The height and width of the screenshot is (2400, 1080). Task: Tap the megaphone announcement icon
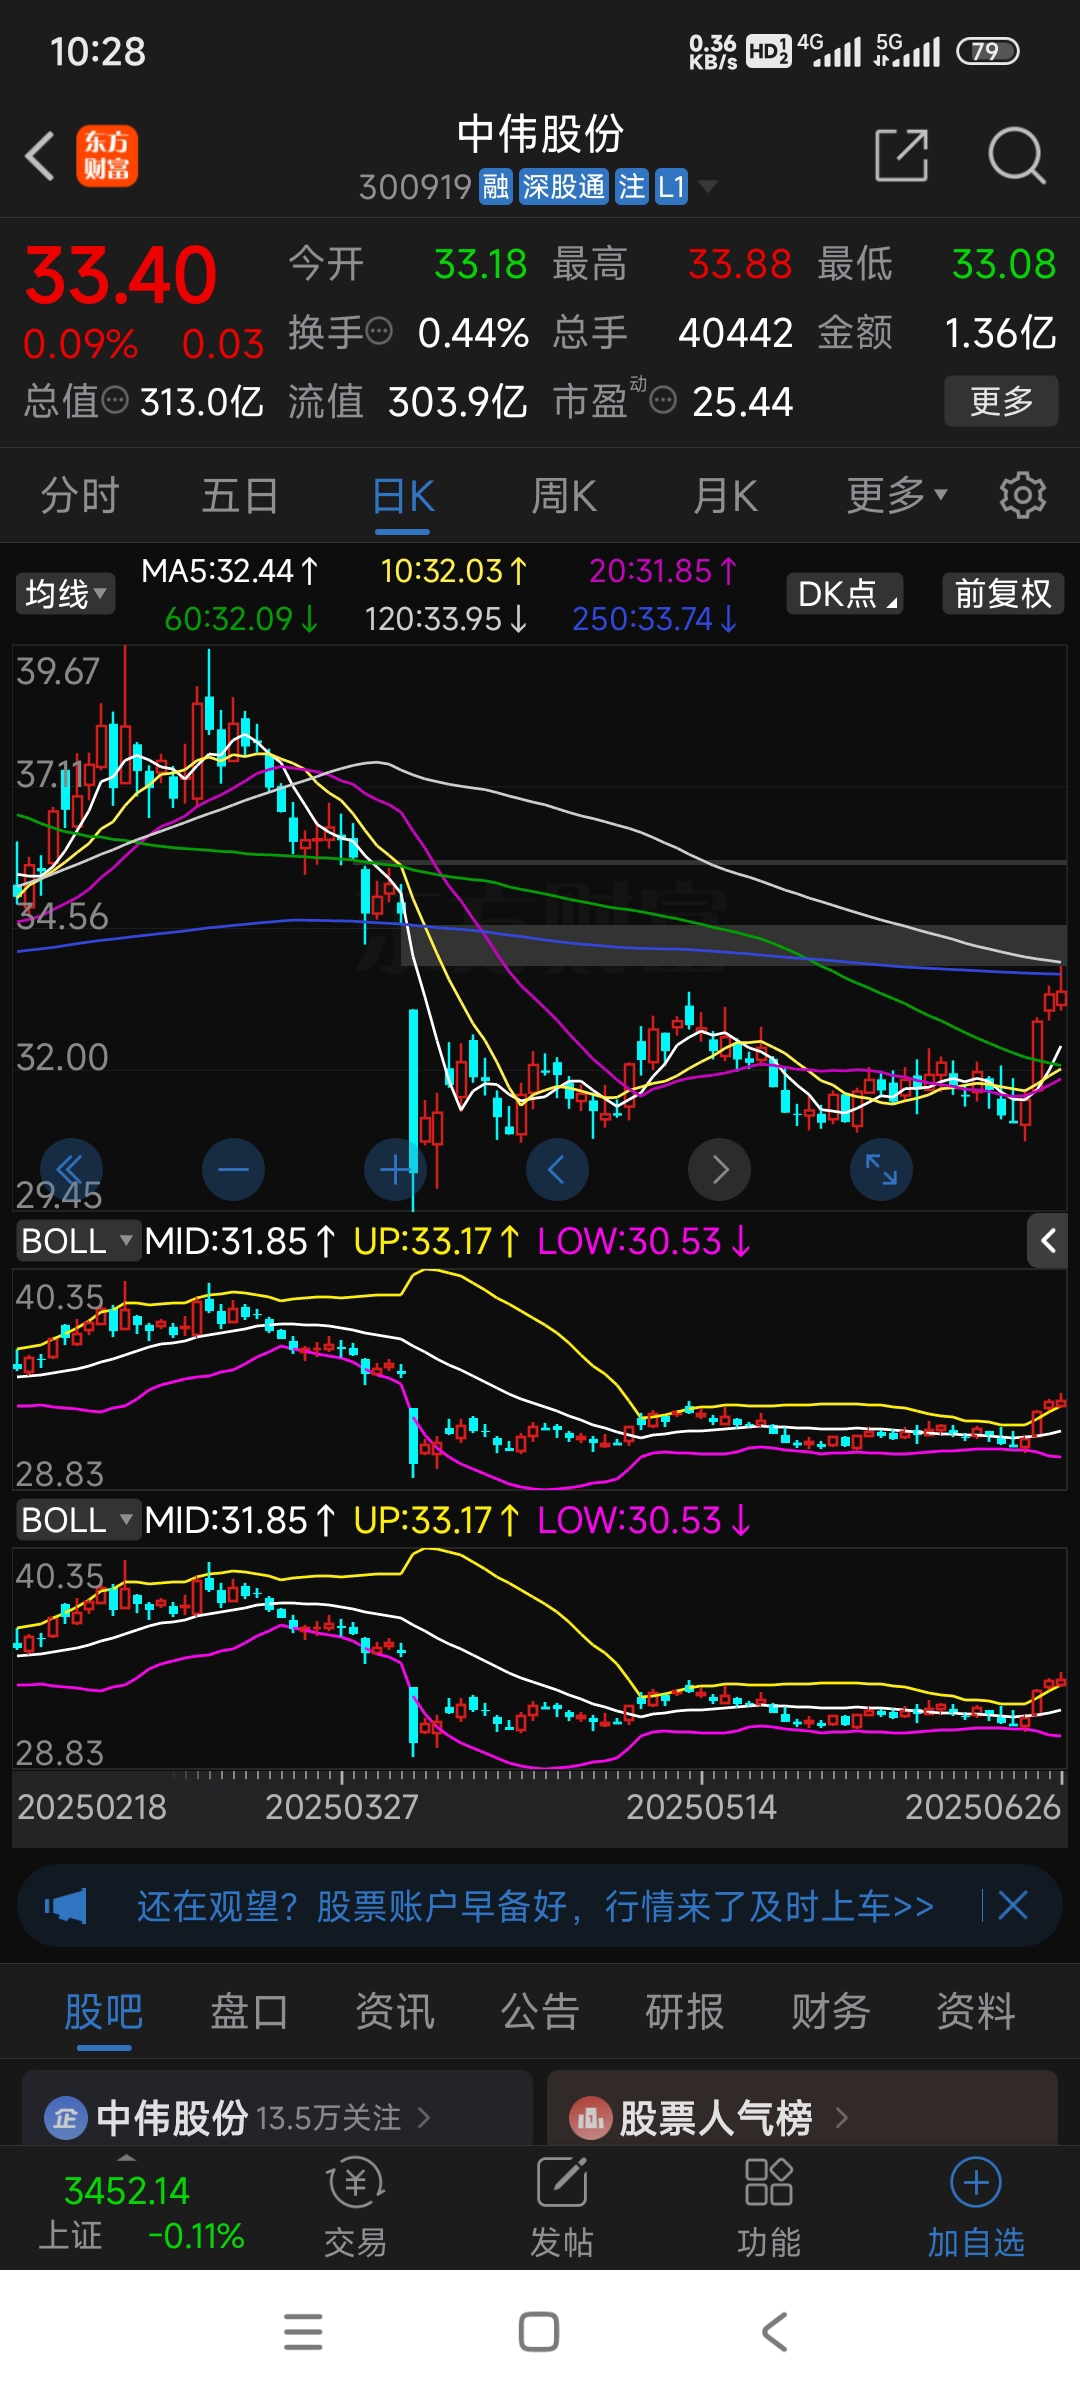66,1906
